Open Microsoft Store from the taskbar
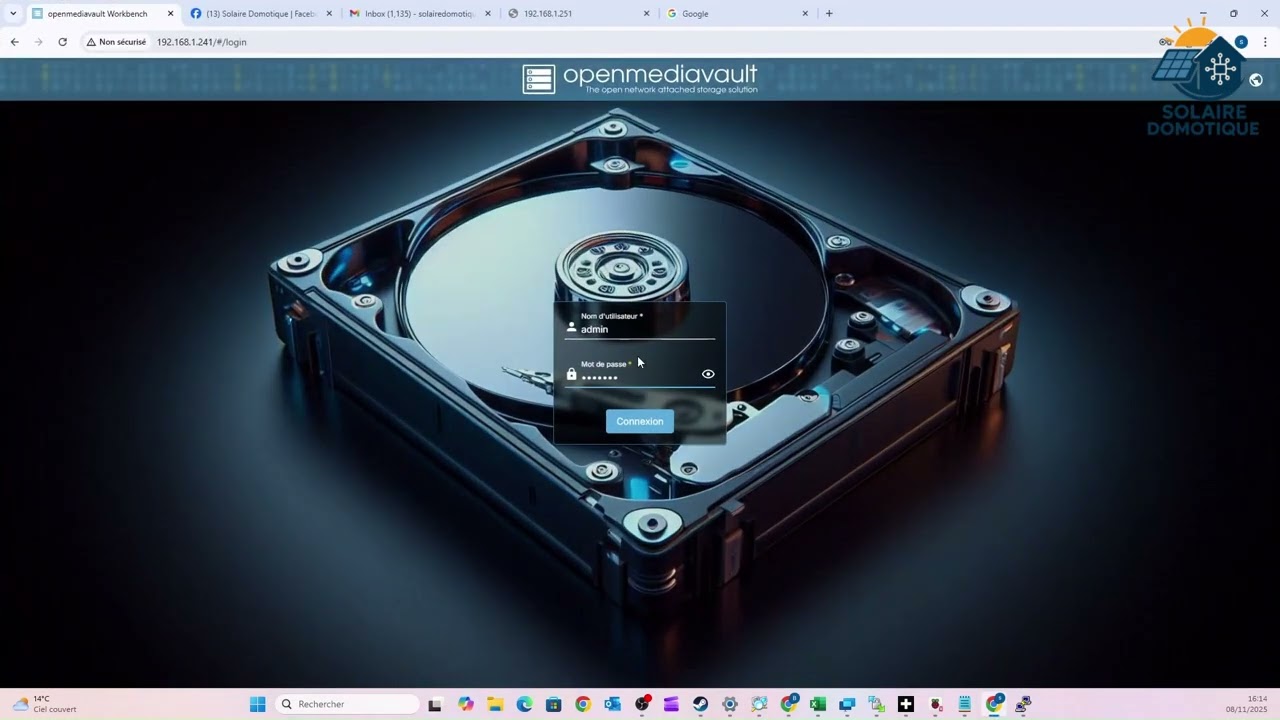1280x720 pixels. [554, 704]
